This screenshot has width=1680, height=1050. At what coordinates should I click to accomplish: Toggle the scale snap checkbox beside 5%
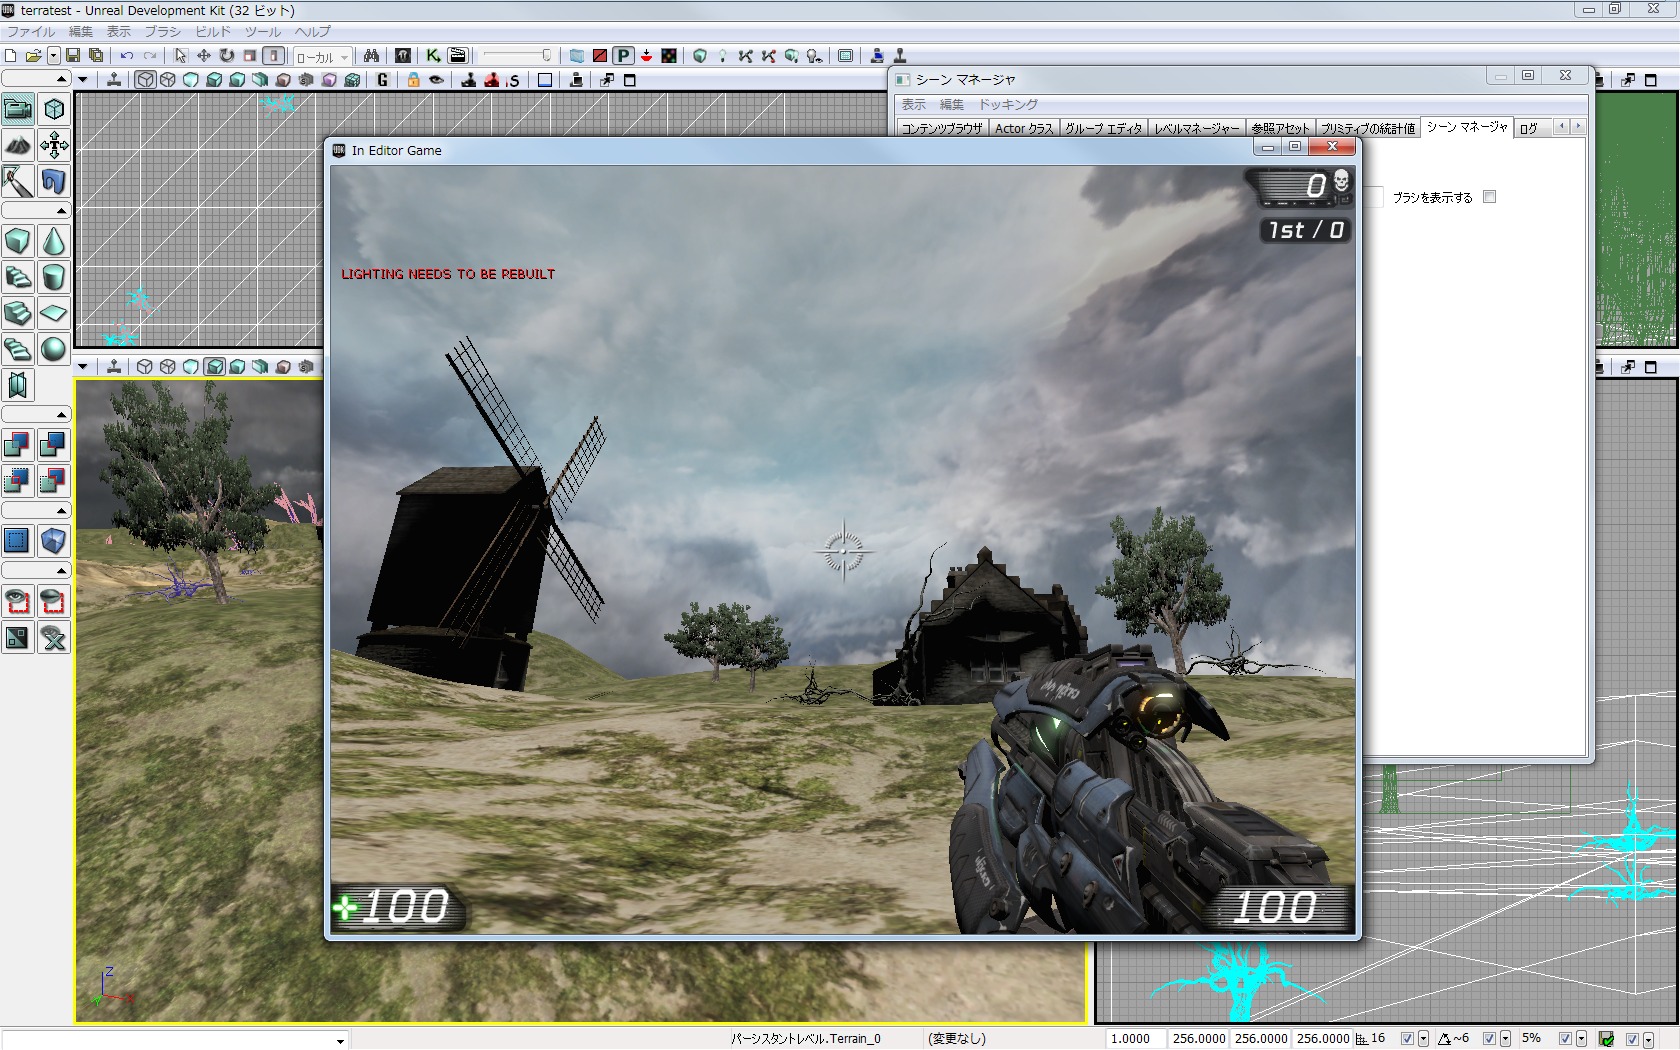pyautogui.click(x=1565, y=1039)
